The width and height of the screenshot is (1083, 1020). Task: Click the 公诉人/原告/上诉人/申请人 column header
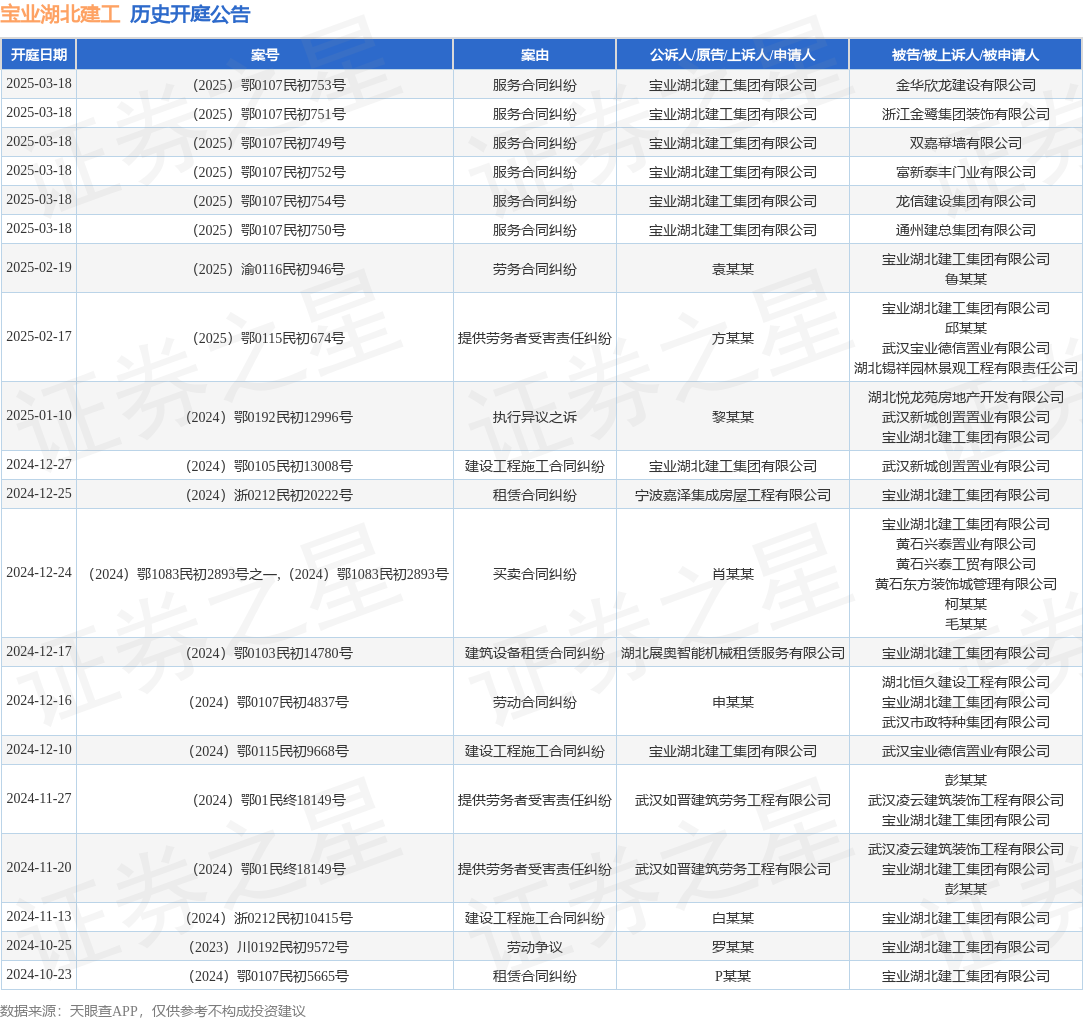pyautogui.click(x=732, y=55)
